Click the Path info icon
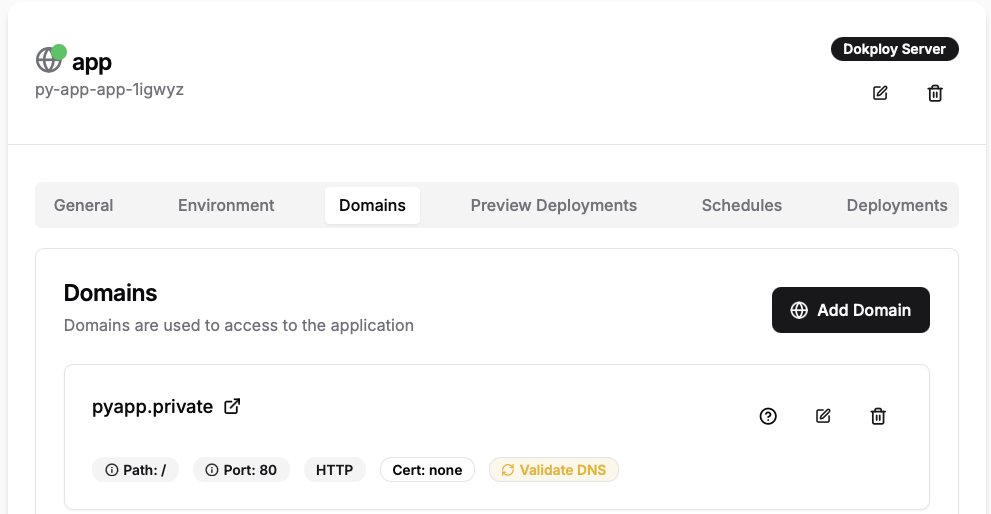 click(112, 470)
